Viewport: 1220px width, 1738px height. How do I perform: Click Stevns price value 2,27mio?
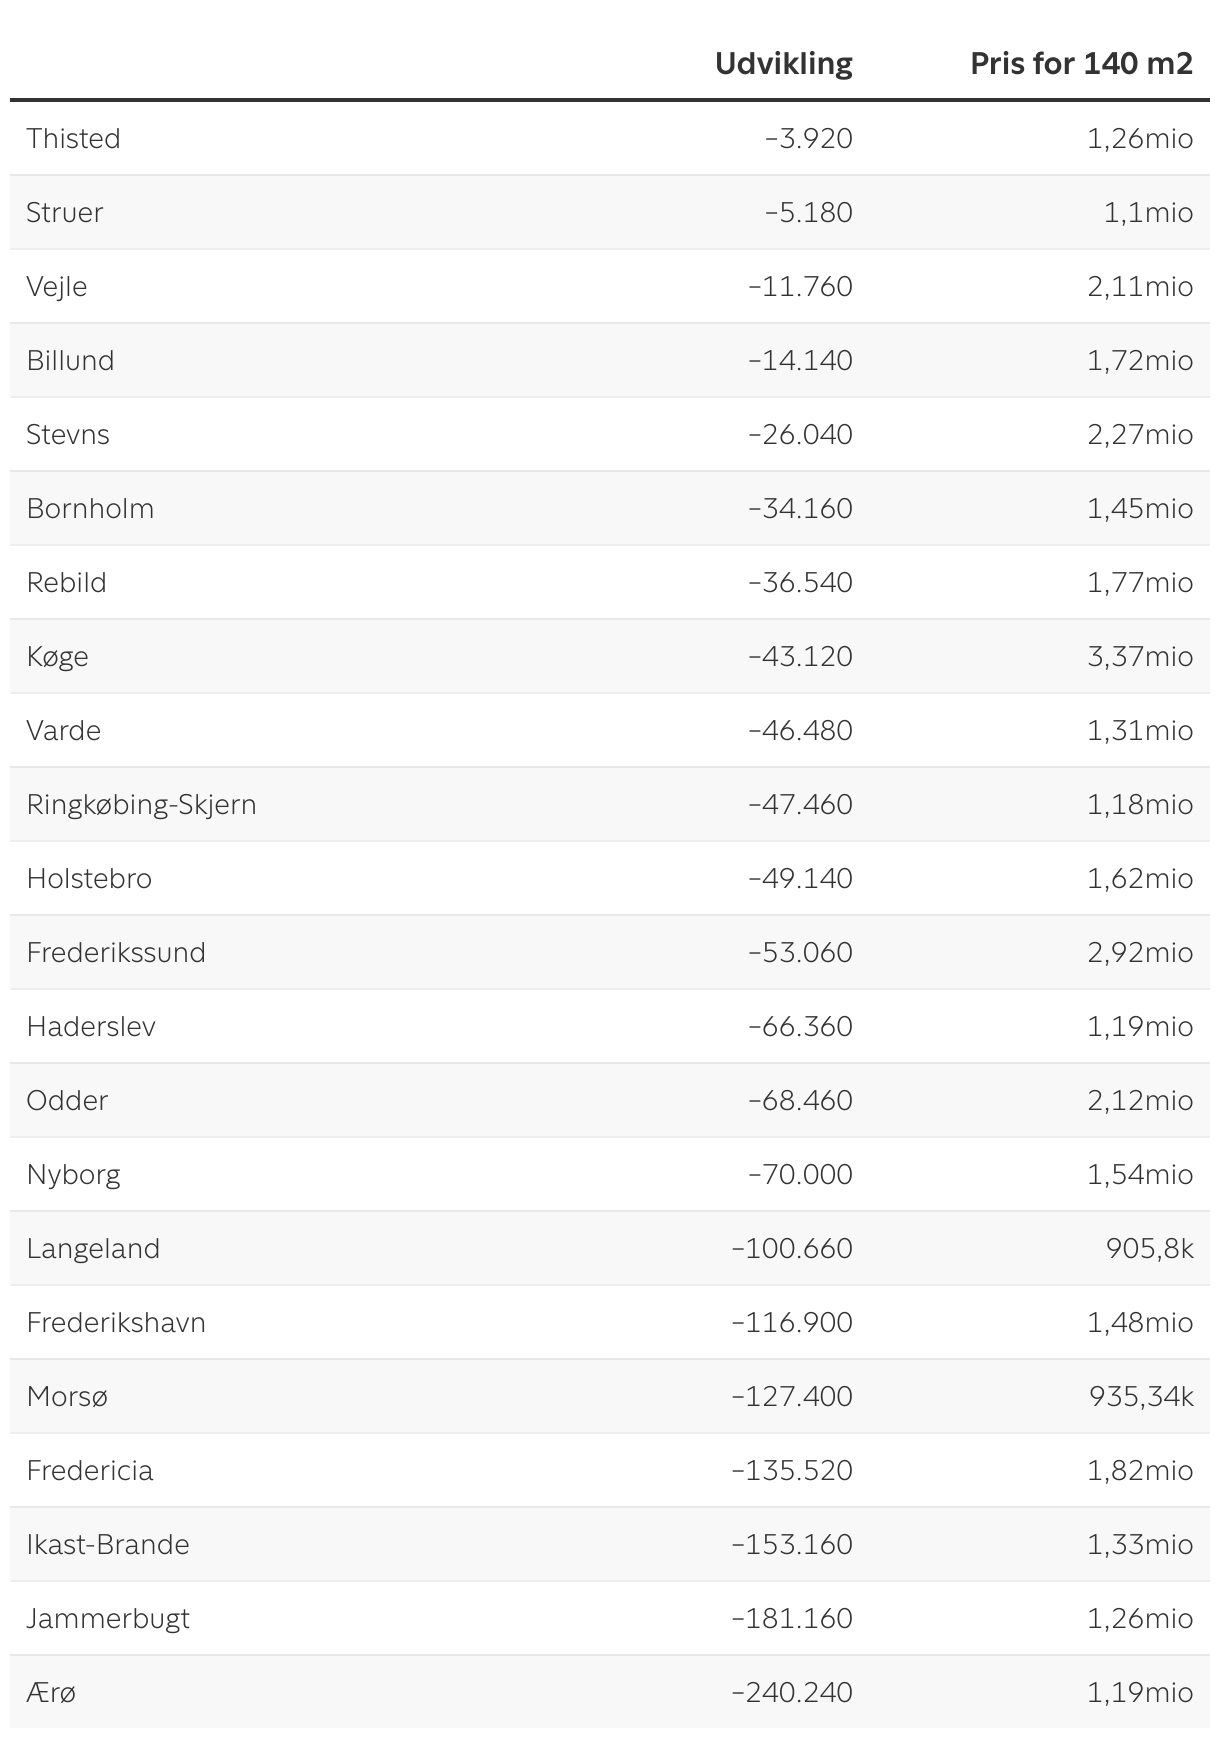[x=1140, y=434]
